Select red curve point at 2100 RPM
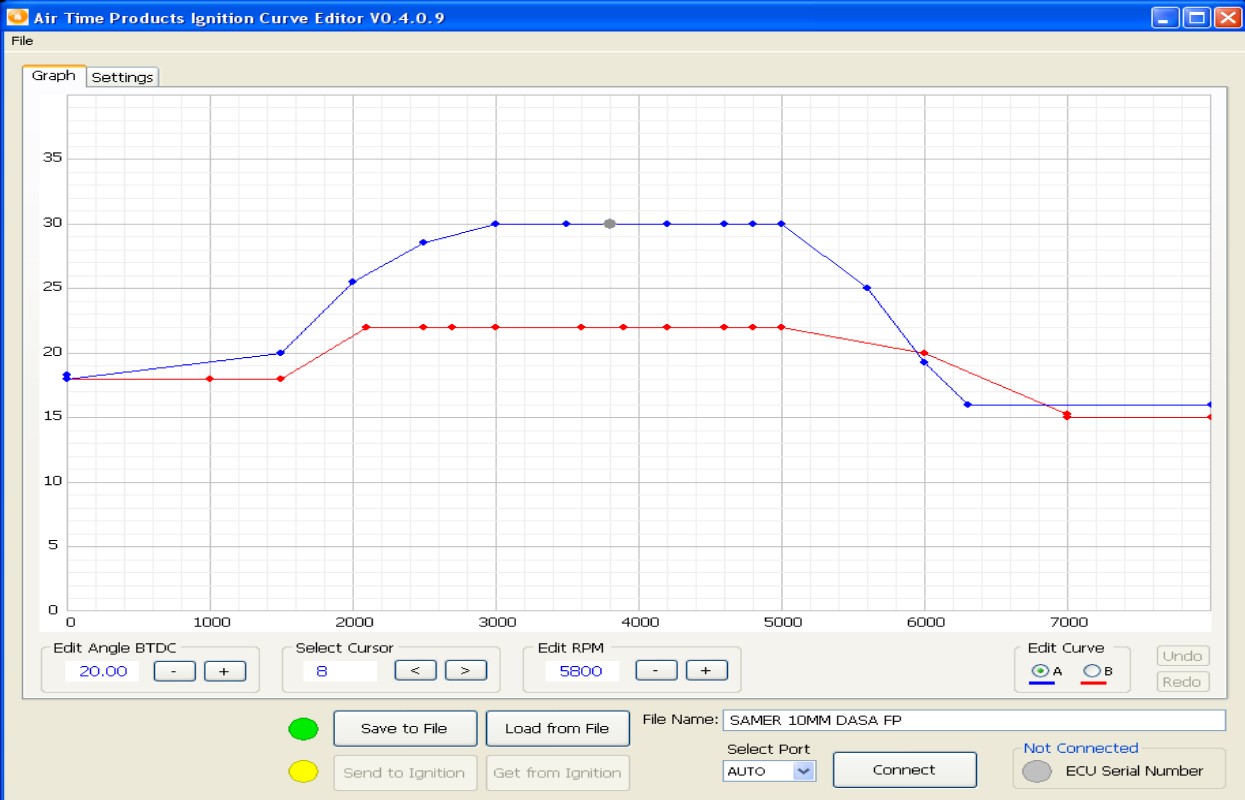The image size is (1245, 800). coord(366,327)
